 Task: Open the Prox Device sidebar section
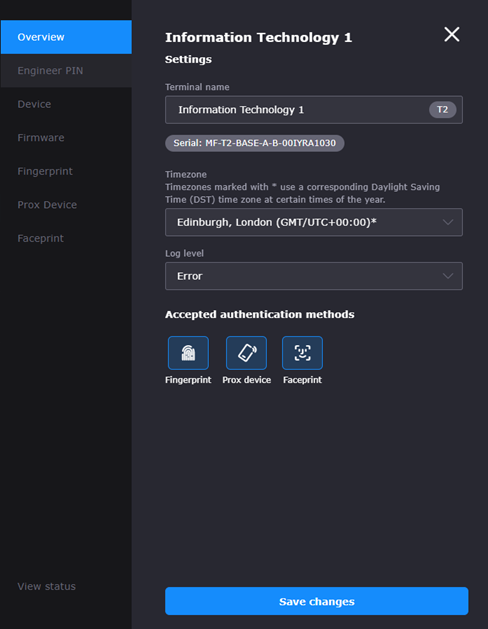[66, 205]
